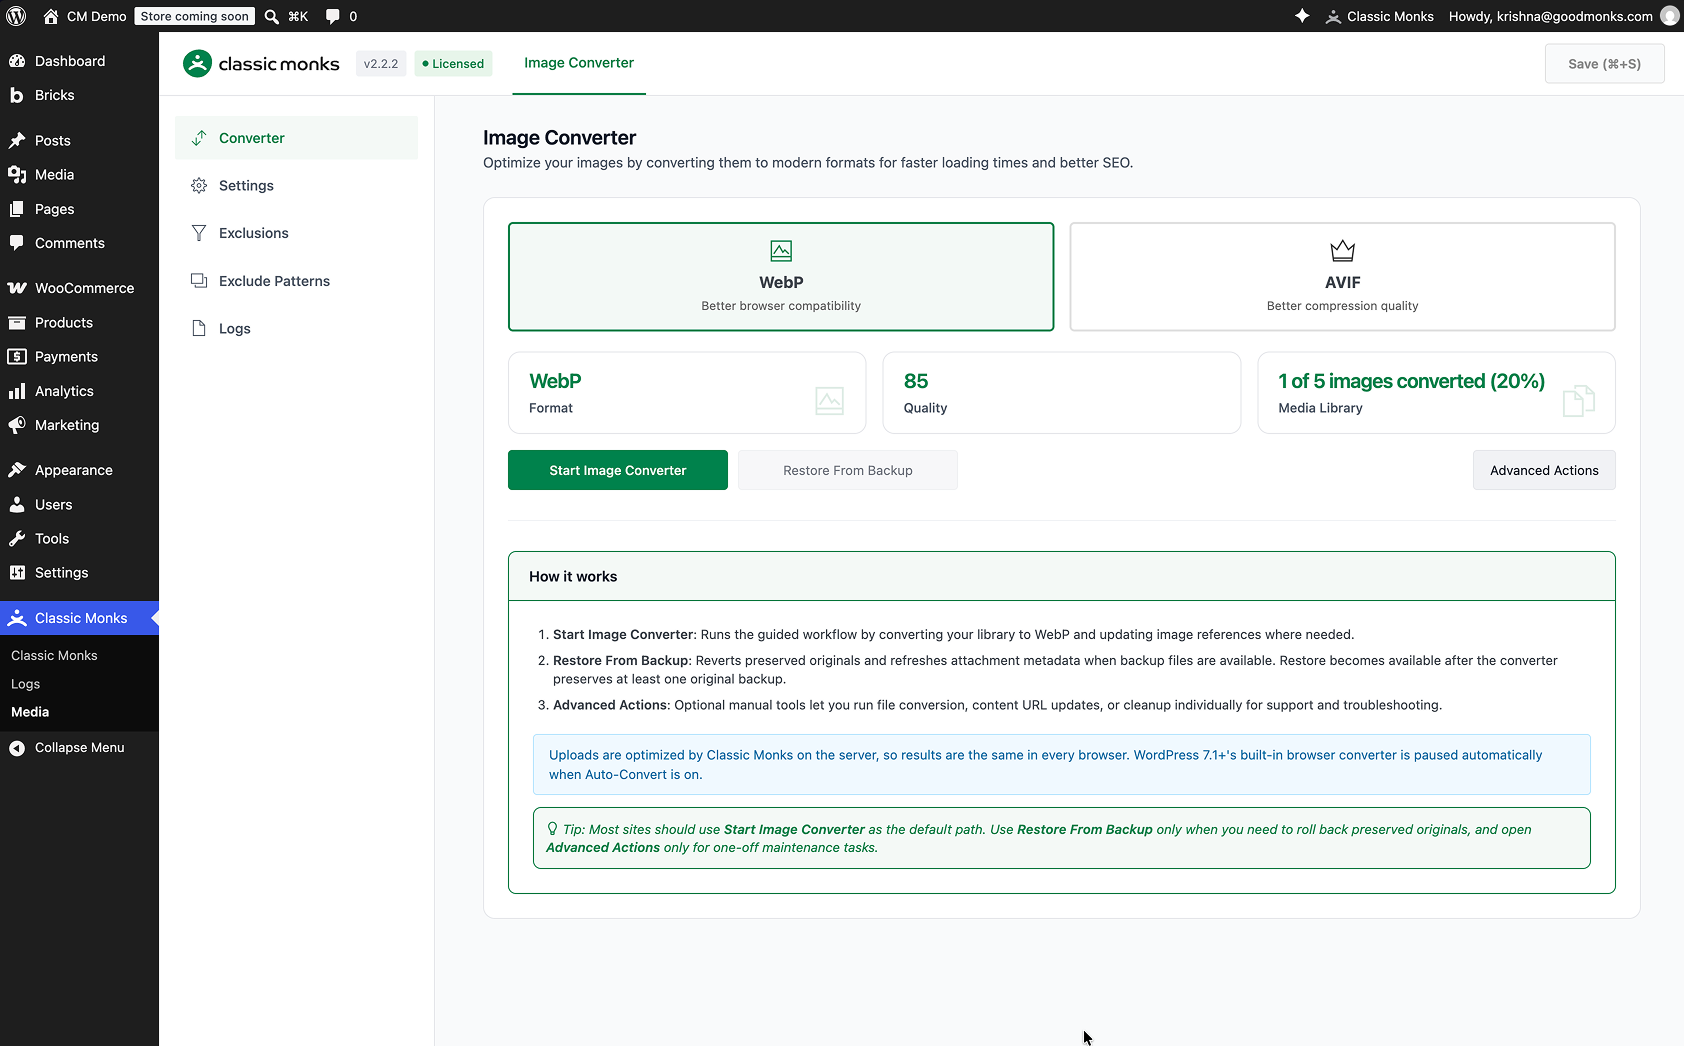1684x1046 pixels.
Task: Click the plugin Settings gear icon
Action: click(x=199, y=185)
